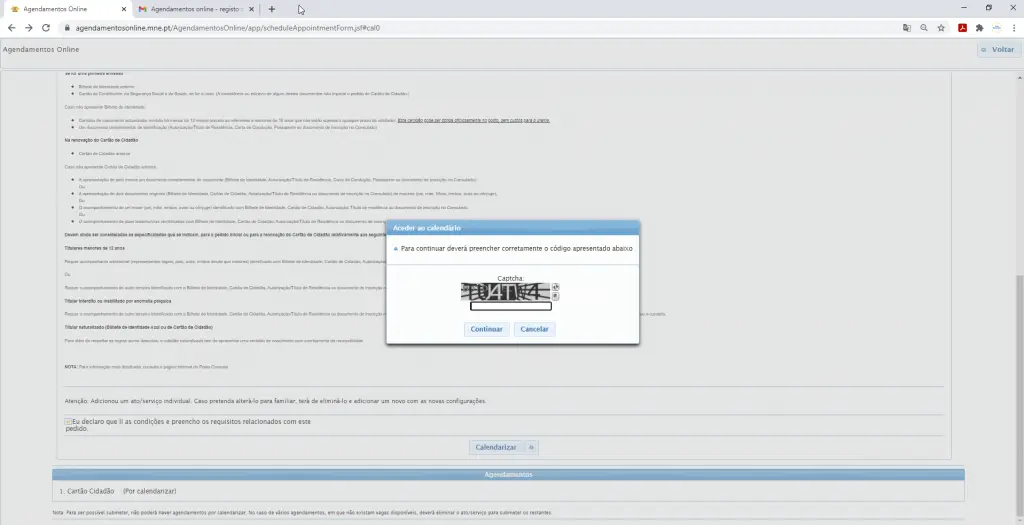Open the Chrome profile avatar

click(997, 28)
